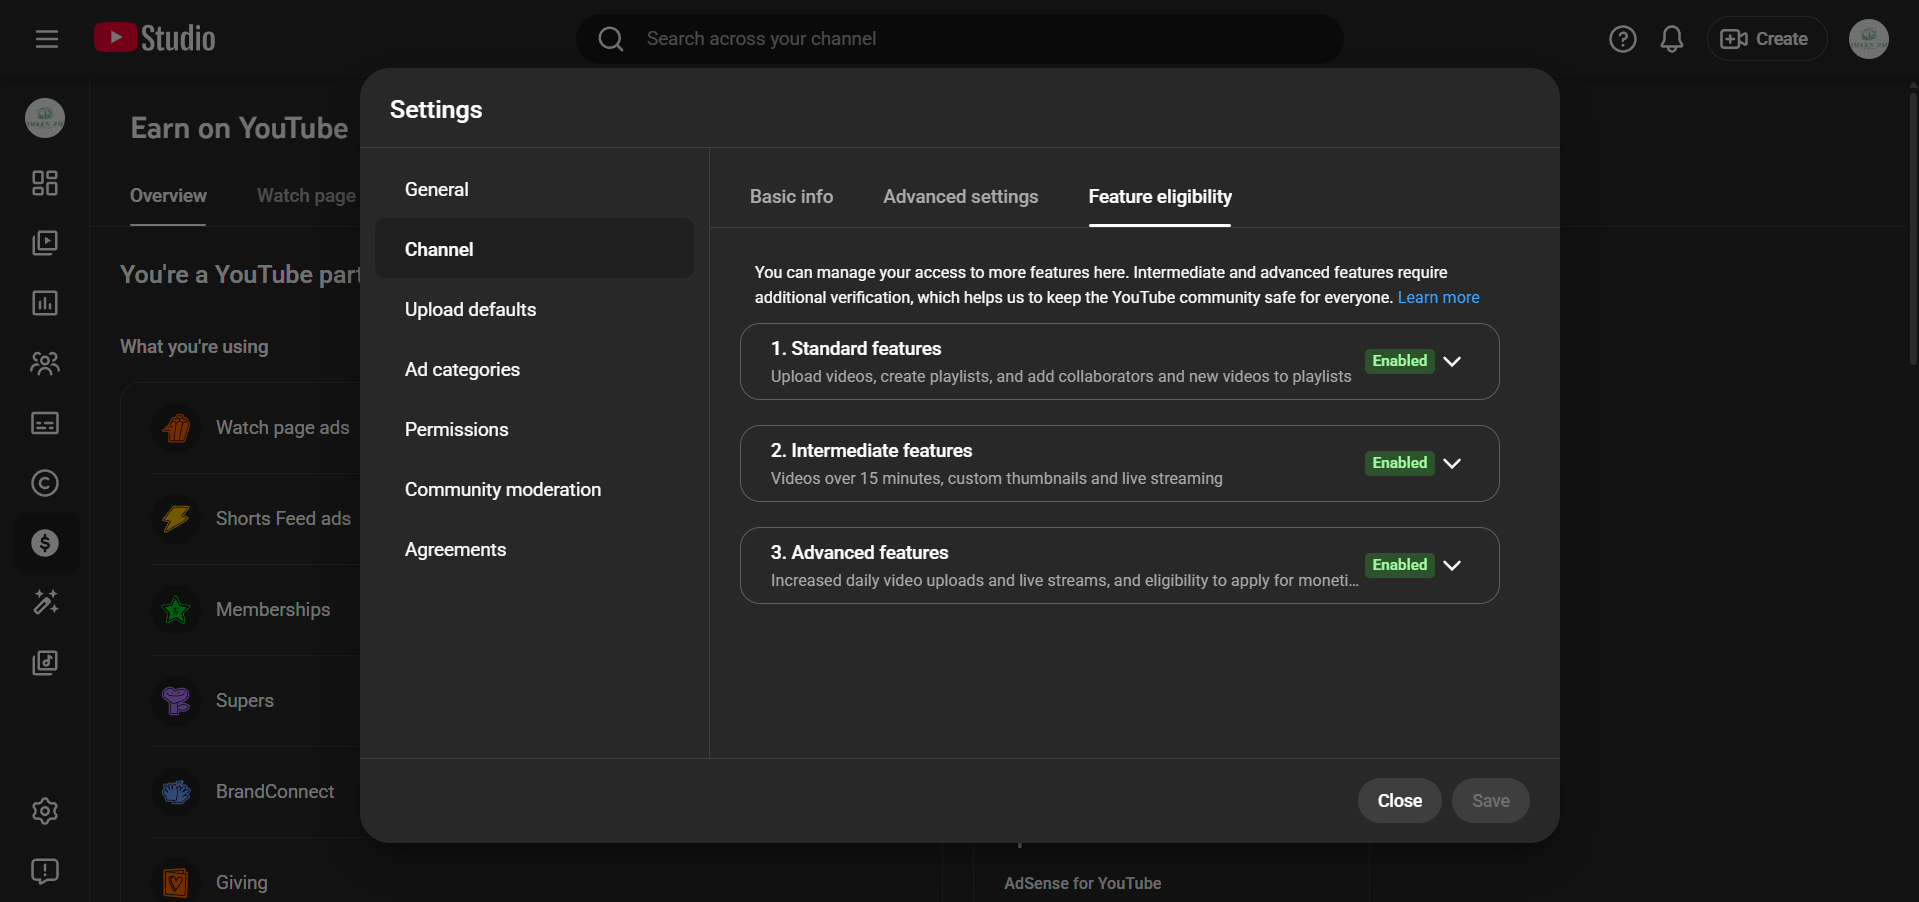1919x902 pixels.
Task: Expand the Standard features section
Action: [x=1452, y=361]
